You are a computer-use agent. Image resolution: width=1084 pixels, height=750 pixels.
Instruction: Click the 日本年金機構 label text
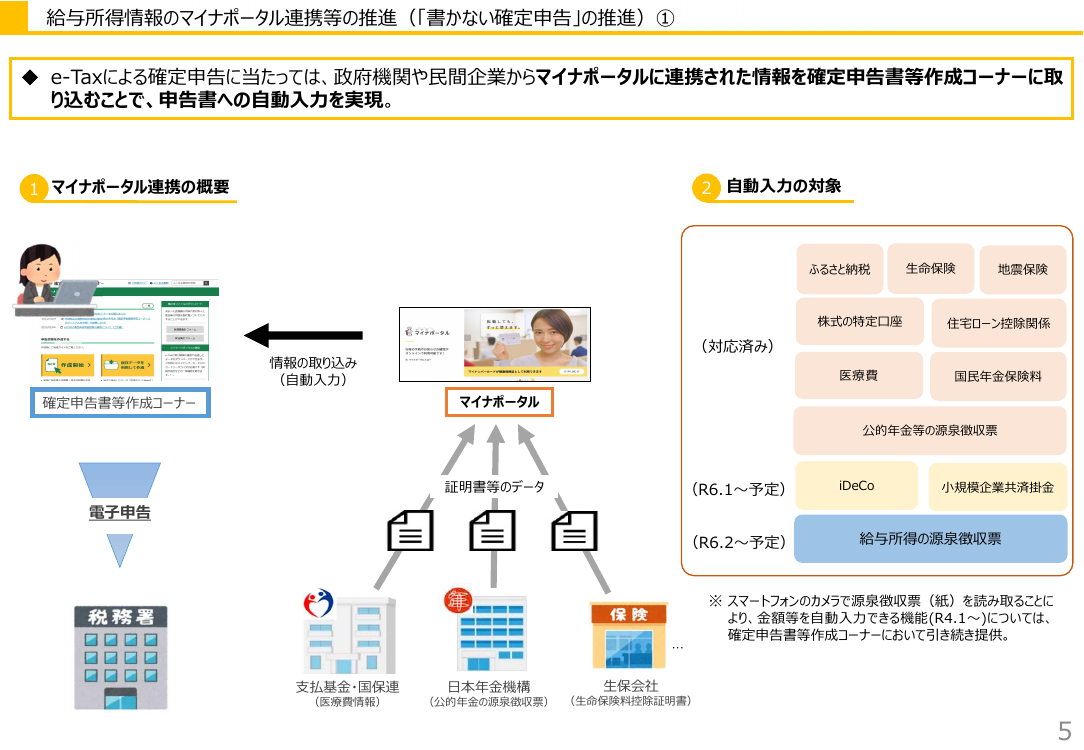click(x=489, y=686)
